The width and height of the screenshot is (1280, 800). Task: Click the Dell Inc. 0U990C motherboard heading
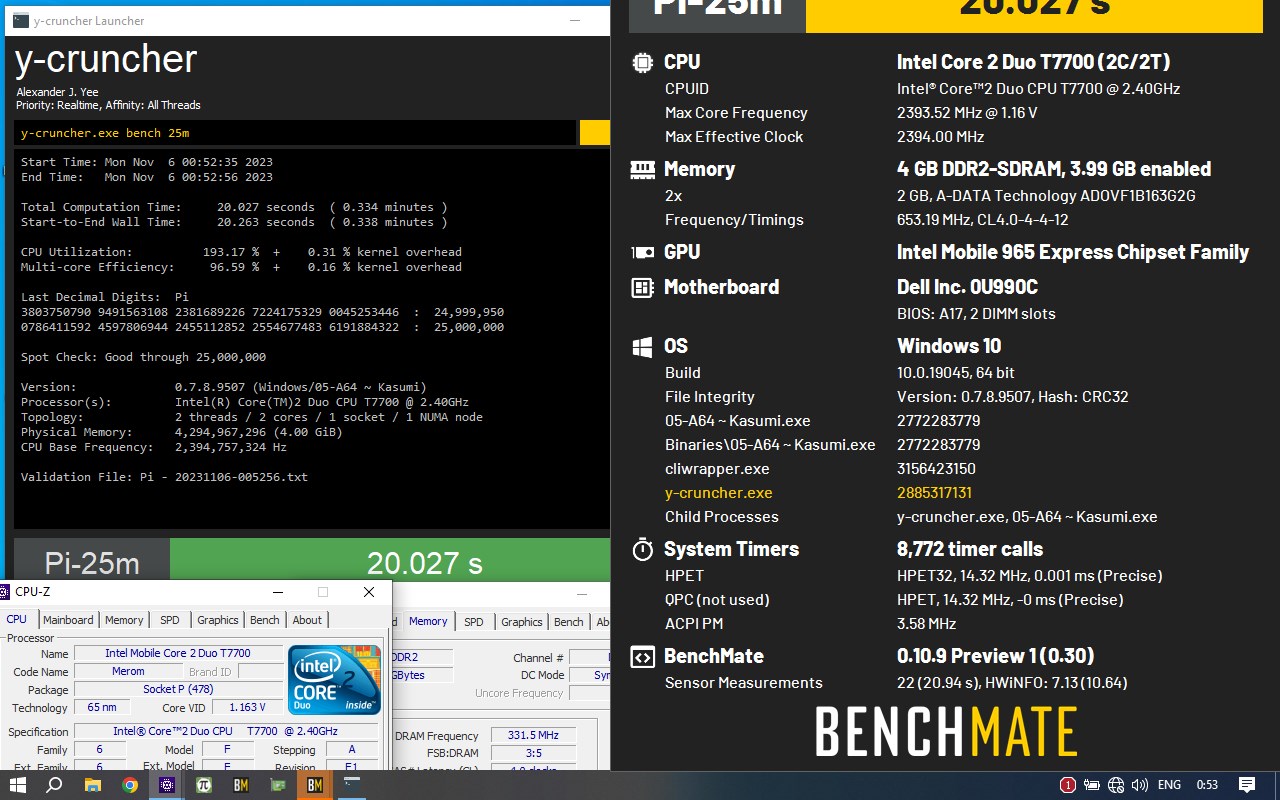coord(967,287)
